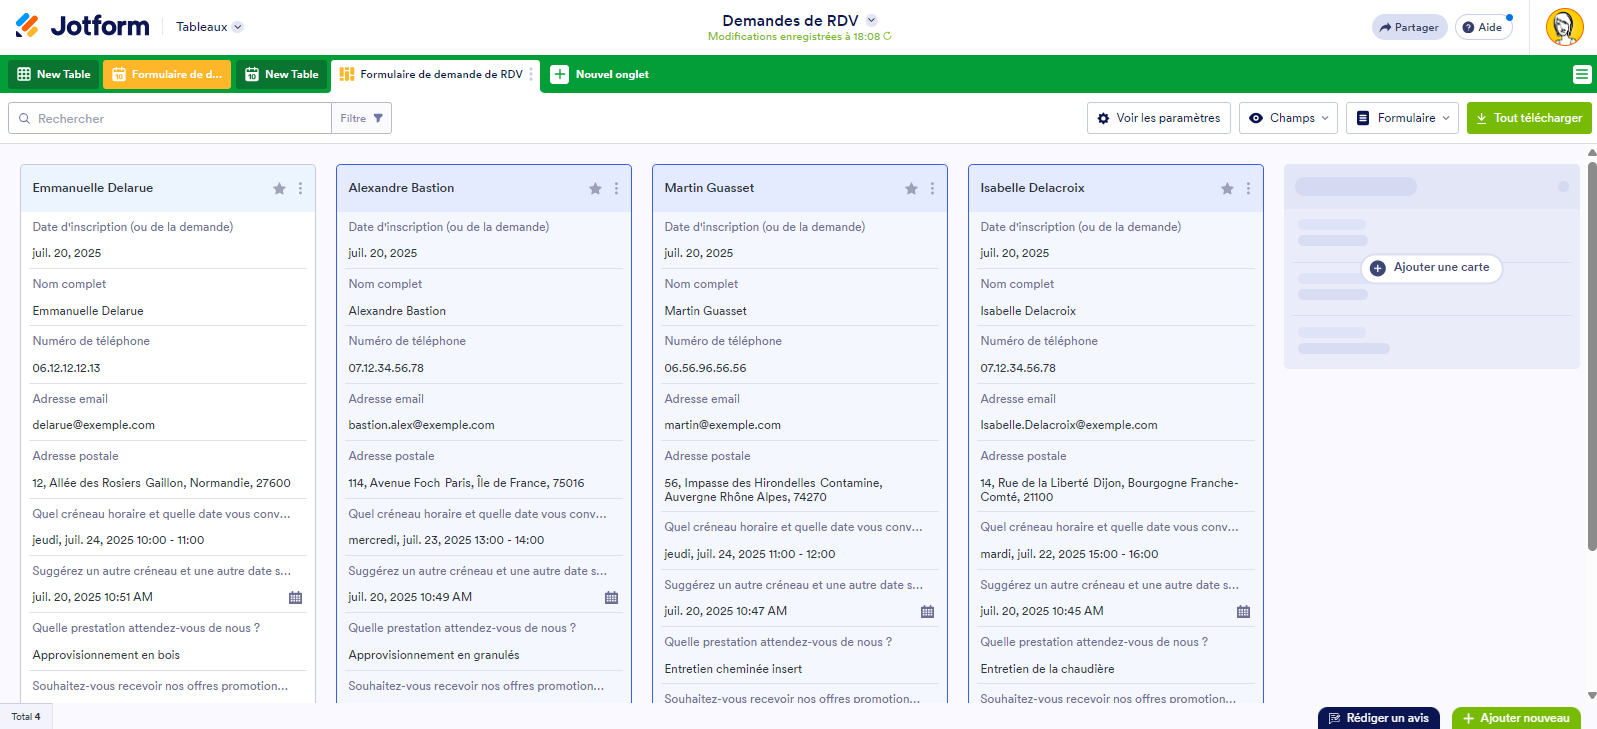Image resolution: width=1597 pixels, height=729 pixels.
Task: Click email martin@exemple.com
Action: [722, 425]
